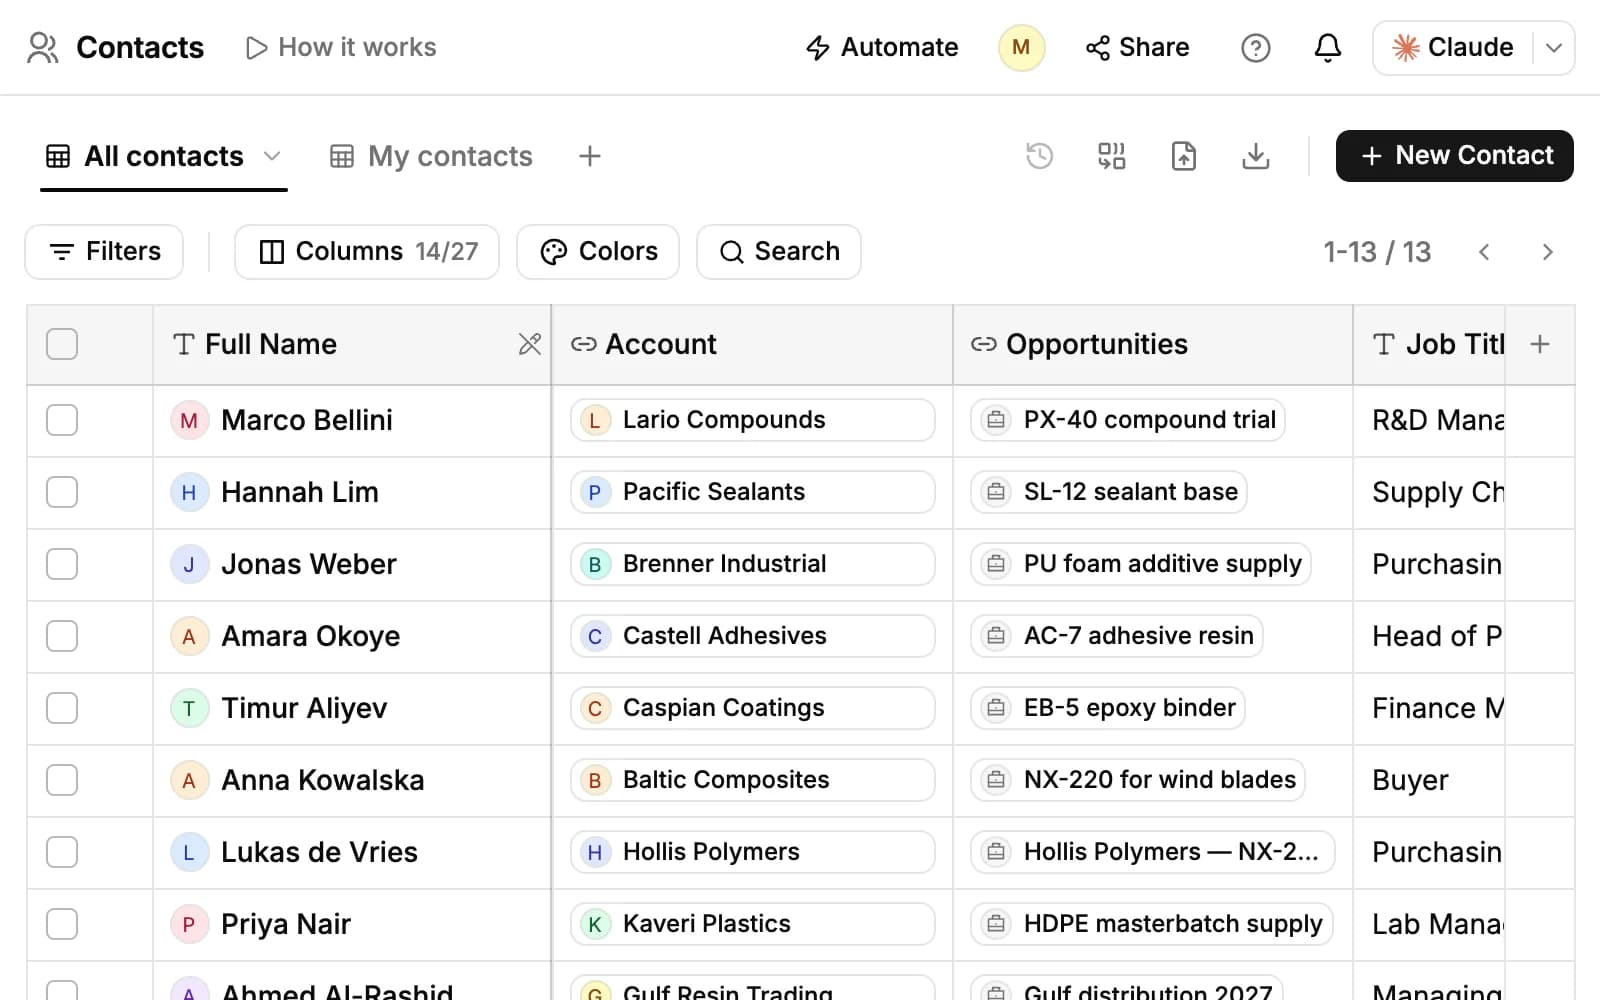Click the link icon in Opportunities header

pos(984,344)
